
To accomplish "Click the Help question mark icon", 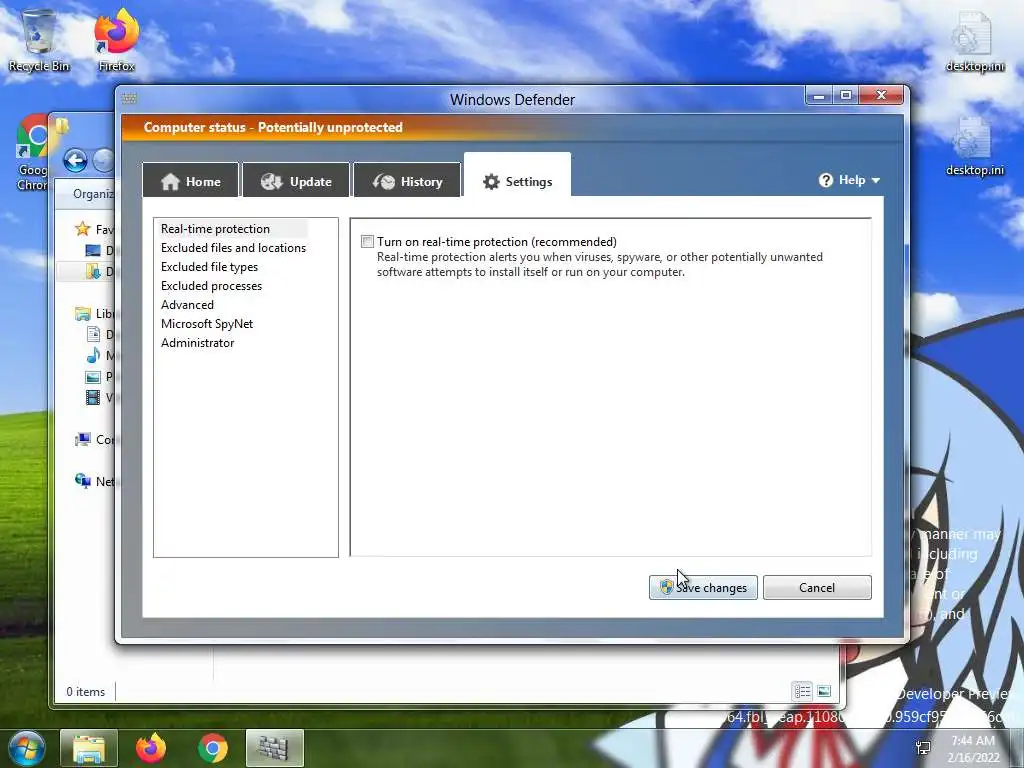I will click(x=825, y=180).
